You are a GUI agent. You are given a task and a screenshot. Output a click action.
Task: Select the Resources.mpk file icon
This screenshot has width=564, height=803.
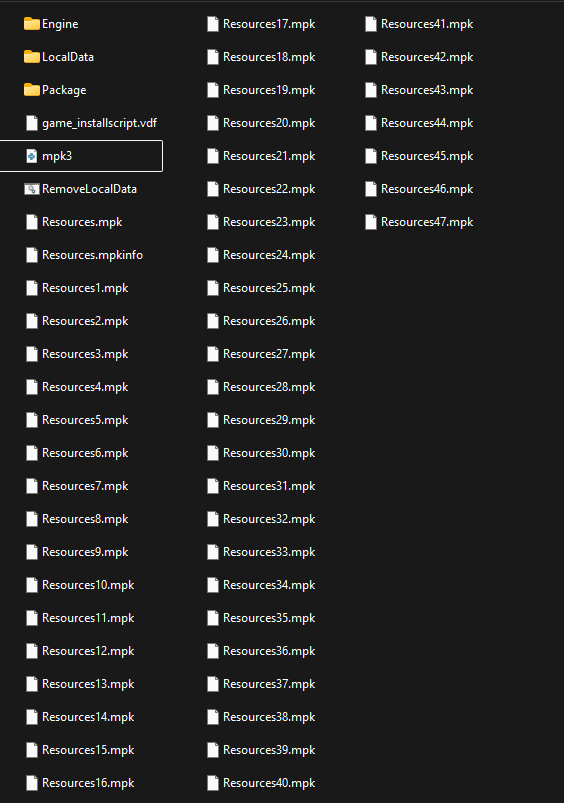32,222
